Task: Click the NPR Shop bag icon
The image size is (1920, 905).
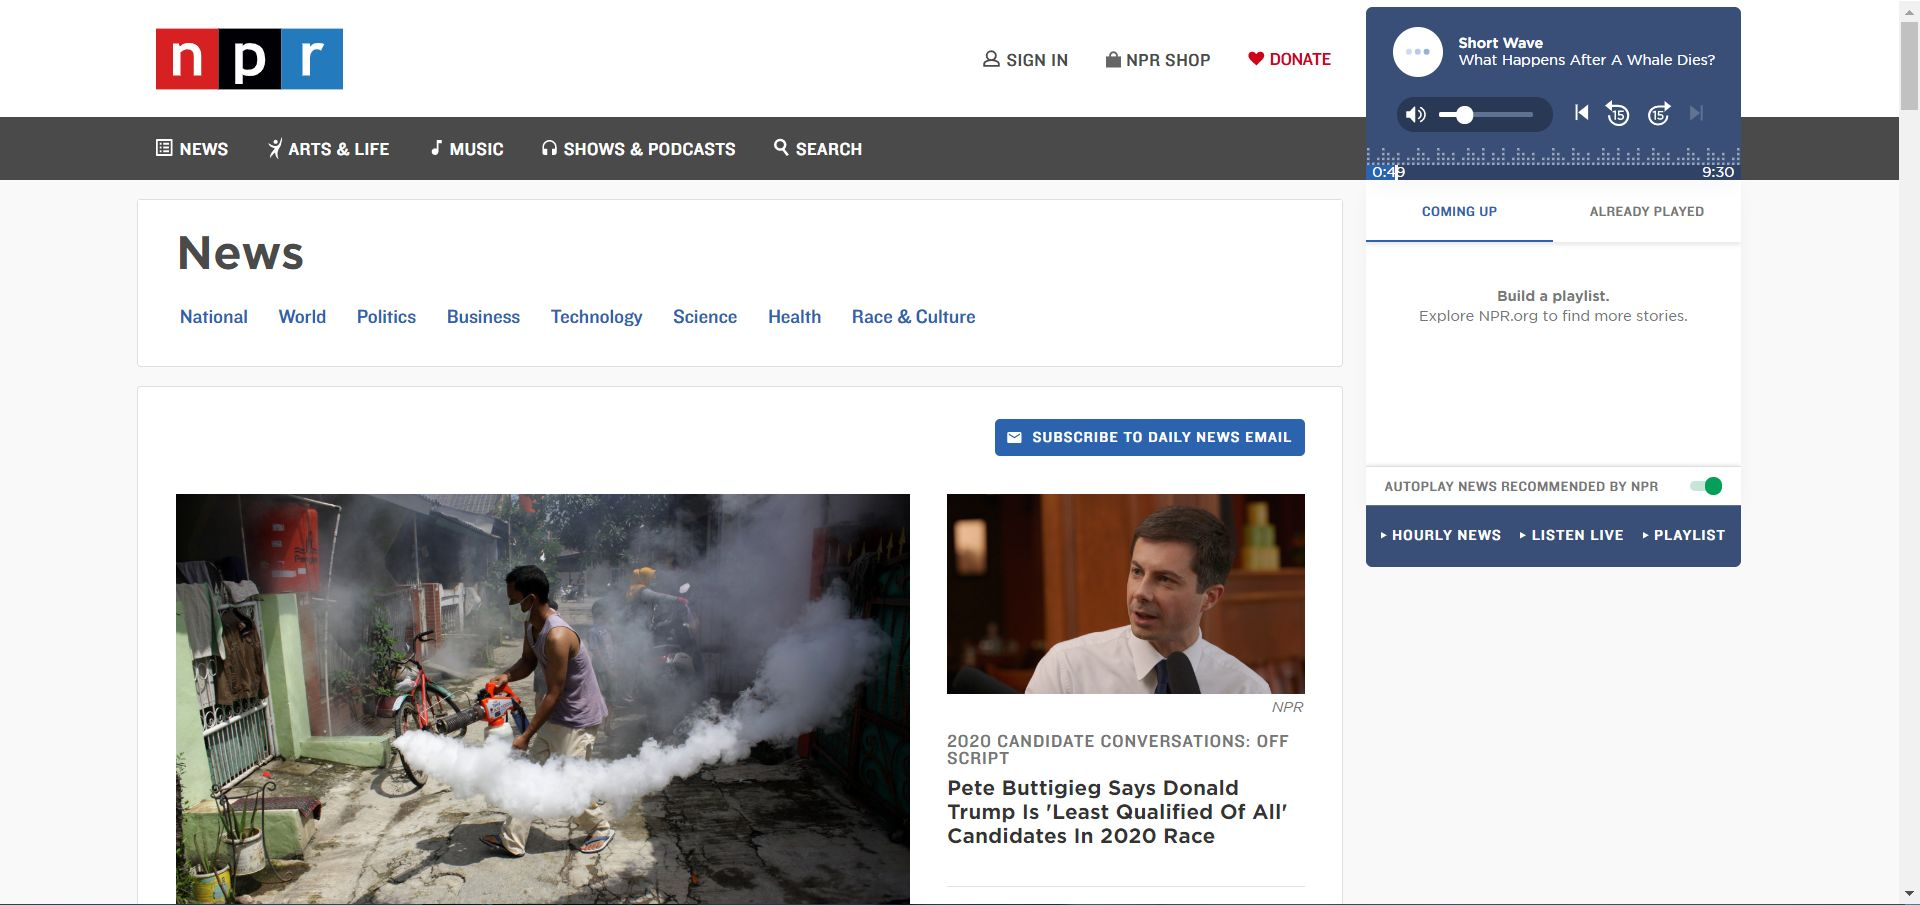Action: [1113, 59]
